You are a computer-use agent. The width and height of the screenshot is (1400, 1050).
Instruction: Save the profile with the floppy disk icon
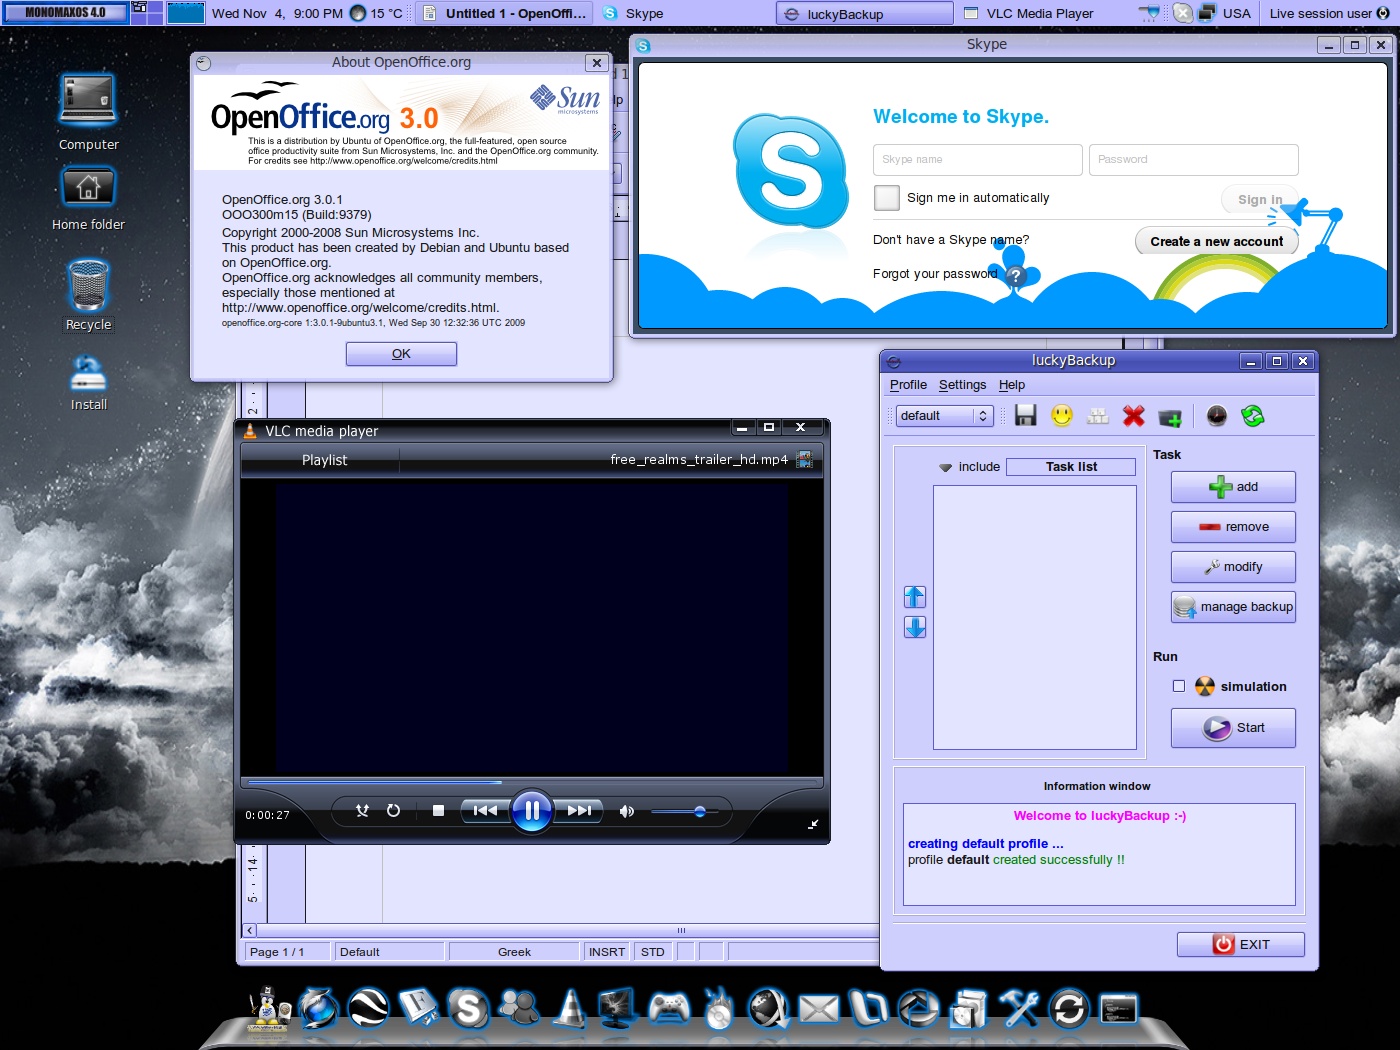1025,415
